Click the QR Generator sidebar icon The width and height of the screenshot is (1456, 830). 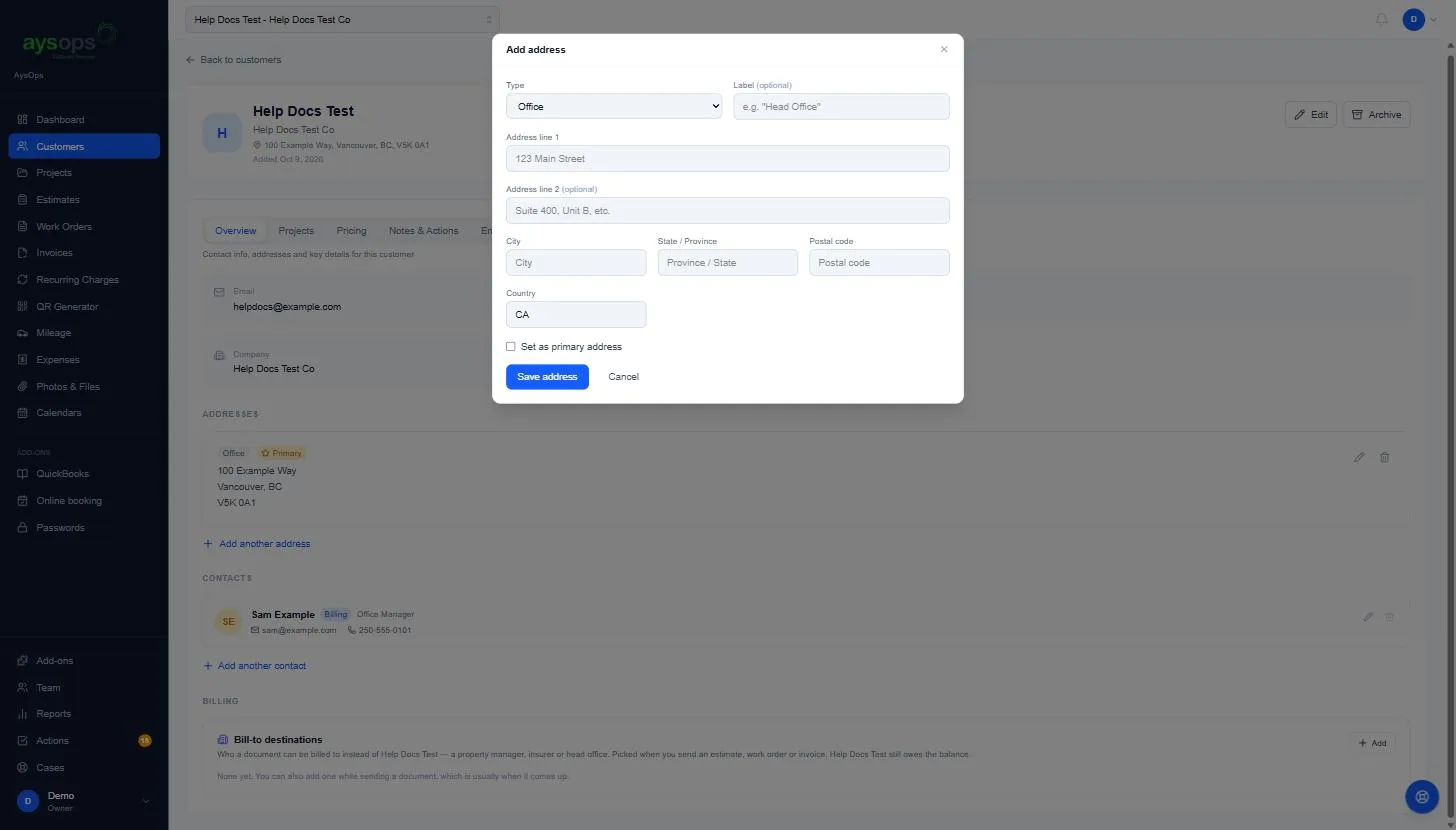[x=23, y=307]
